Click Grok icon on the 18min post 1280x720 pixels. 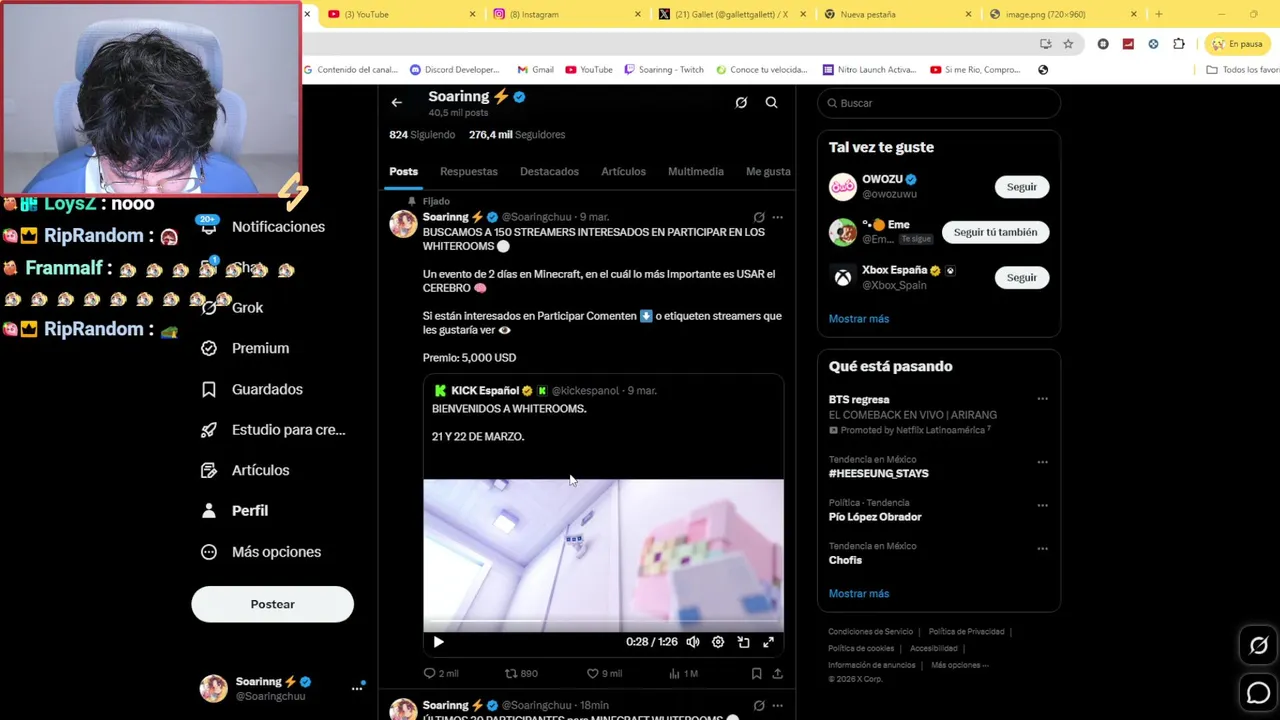[759, 706]
